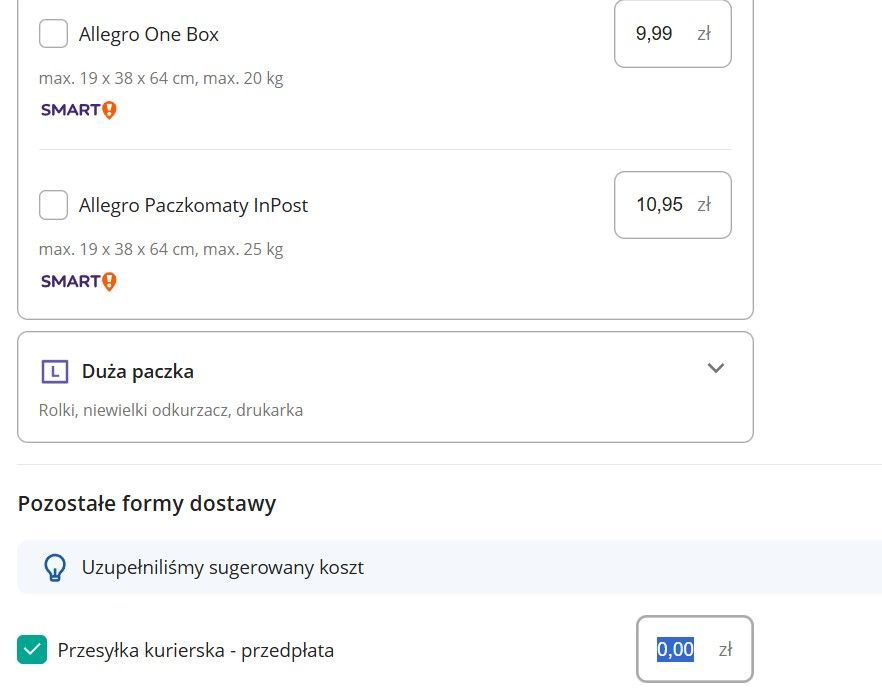Click the max. 25 kg size limit text
Image resolution: width=882 pixels, height=692 pixels.
coord(161,249)
